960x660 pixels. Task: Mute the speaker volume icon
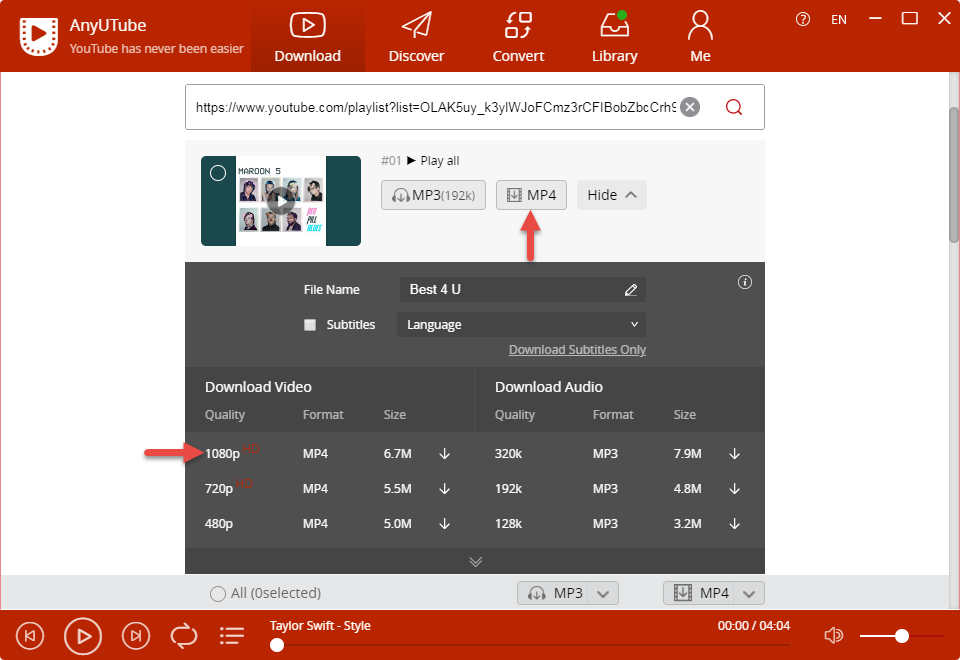[833, 636]
